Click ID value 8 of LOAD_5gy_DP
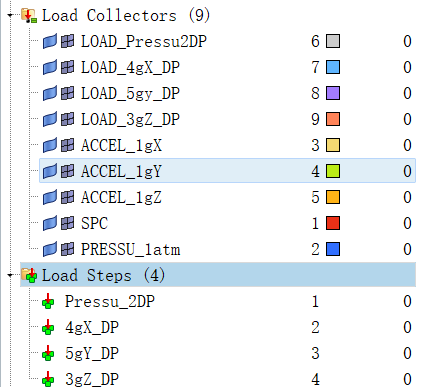The width and height of the screenshot is (423, 387). [x=315, y=93]
